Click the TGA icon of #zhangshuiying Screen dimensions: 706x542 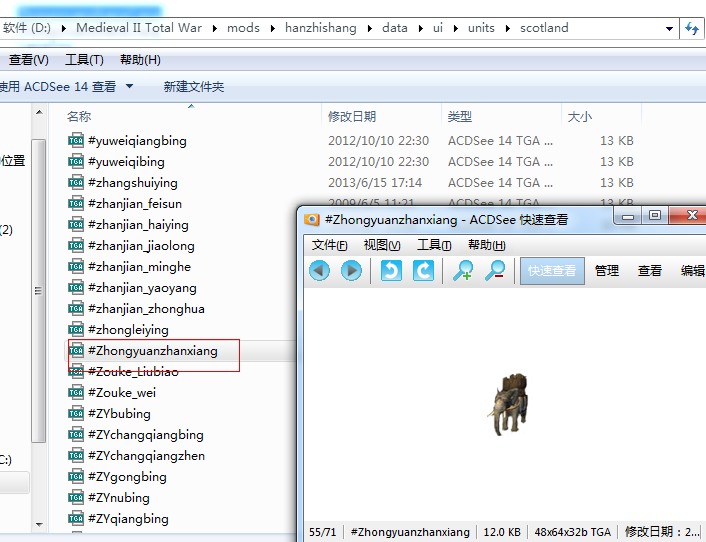point(76,182)
